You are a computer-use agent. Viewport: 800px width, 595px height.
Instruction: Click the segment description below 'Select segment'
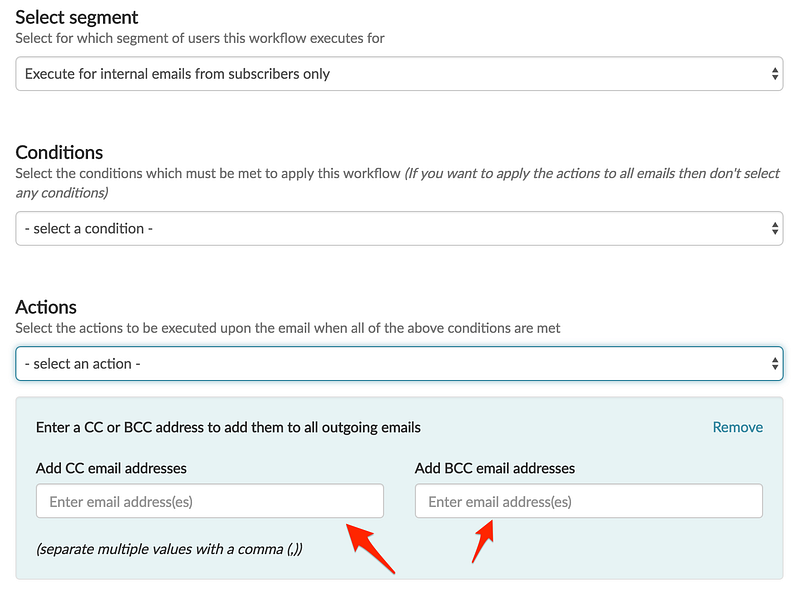click(x=200, y=38)
